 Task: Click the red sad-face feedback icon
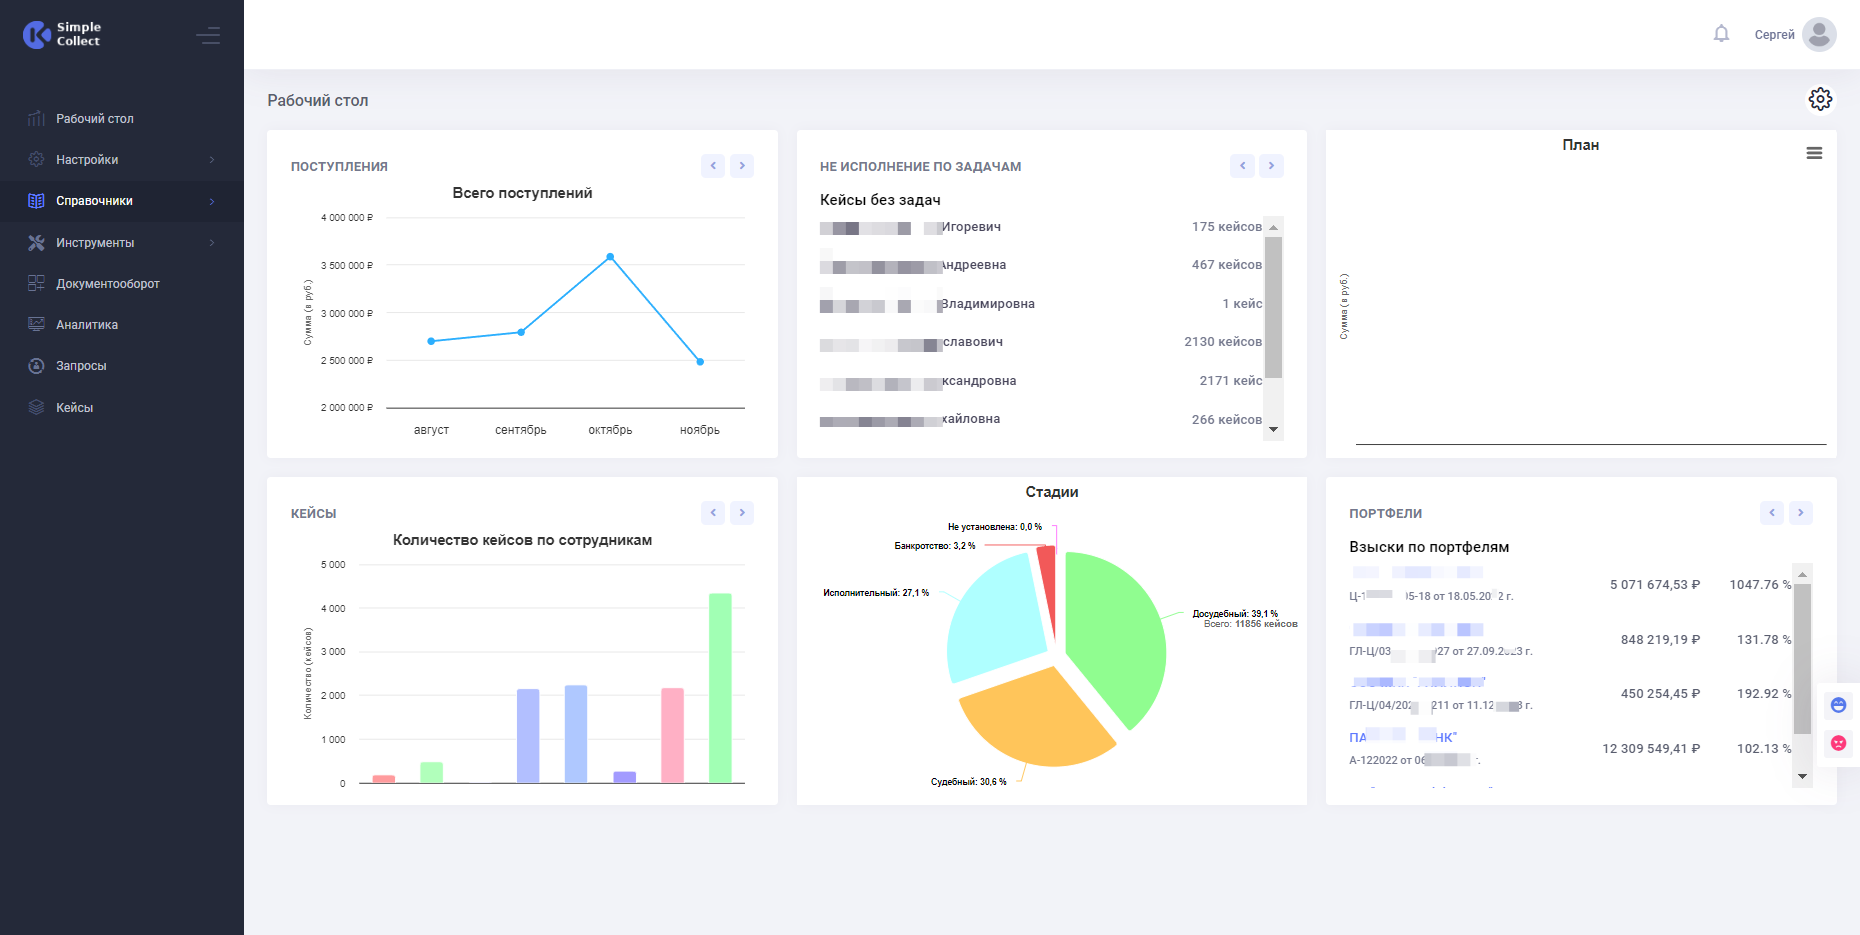[1838, 743]
